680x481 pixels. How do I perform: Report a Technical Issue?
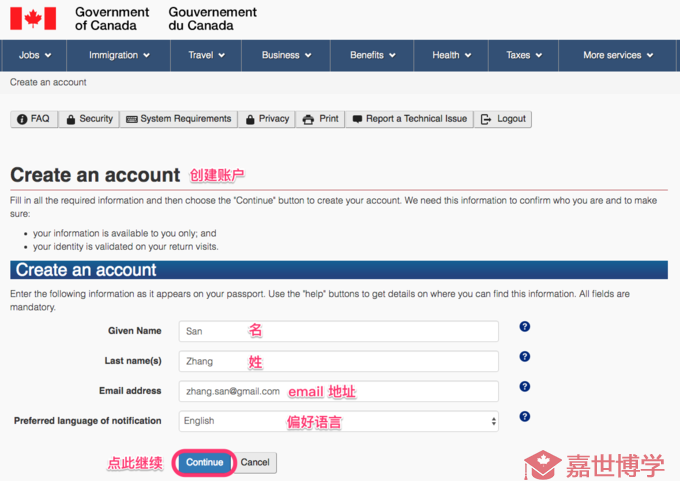[x=409, y=119]
